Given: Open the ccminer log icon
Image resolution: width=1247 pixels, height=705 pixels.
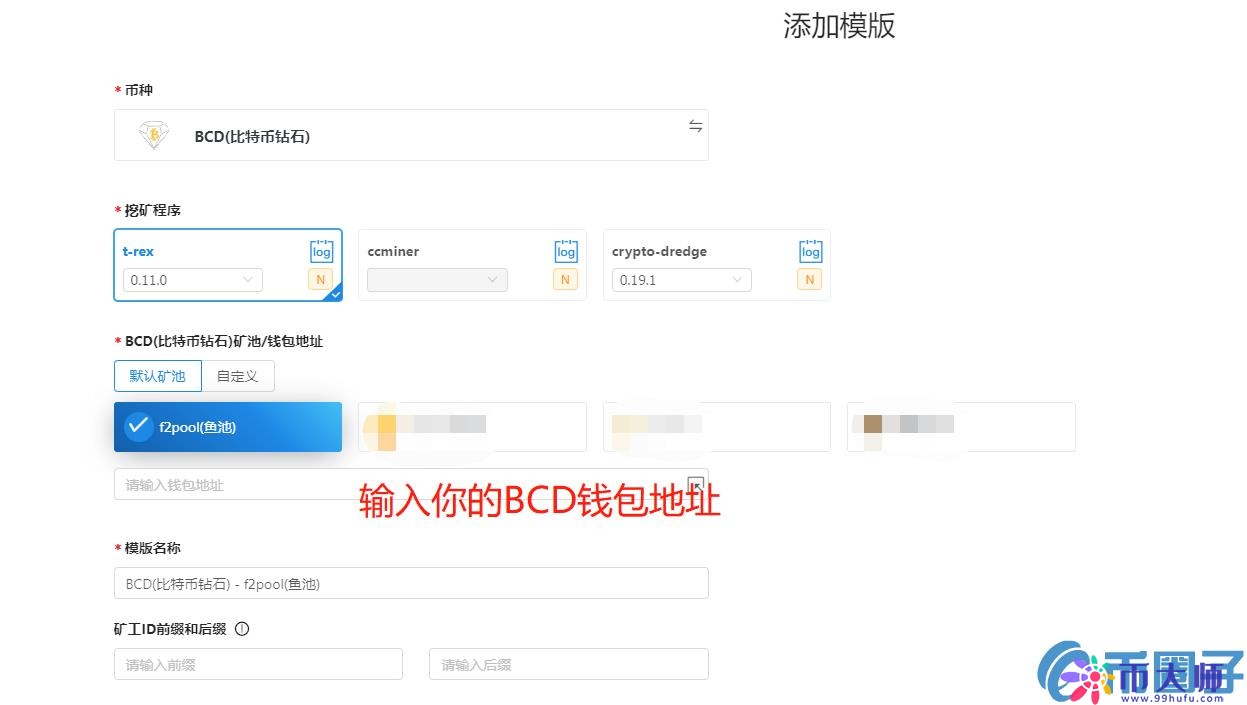Looking at the screenshot, I should [566, 251].
